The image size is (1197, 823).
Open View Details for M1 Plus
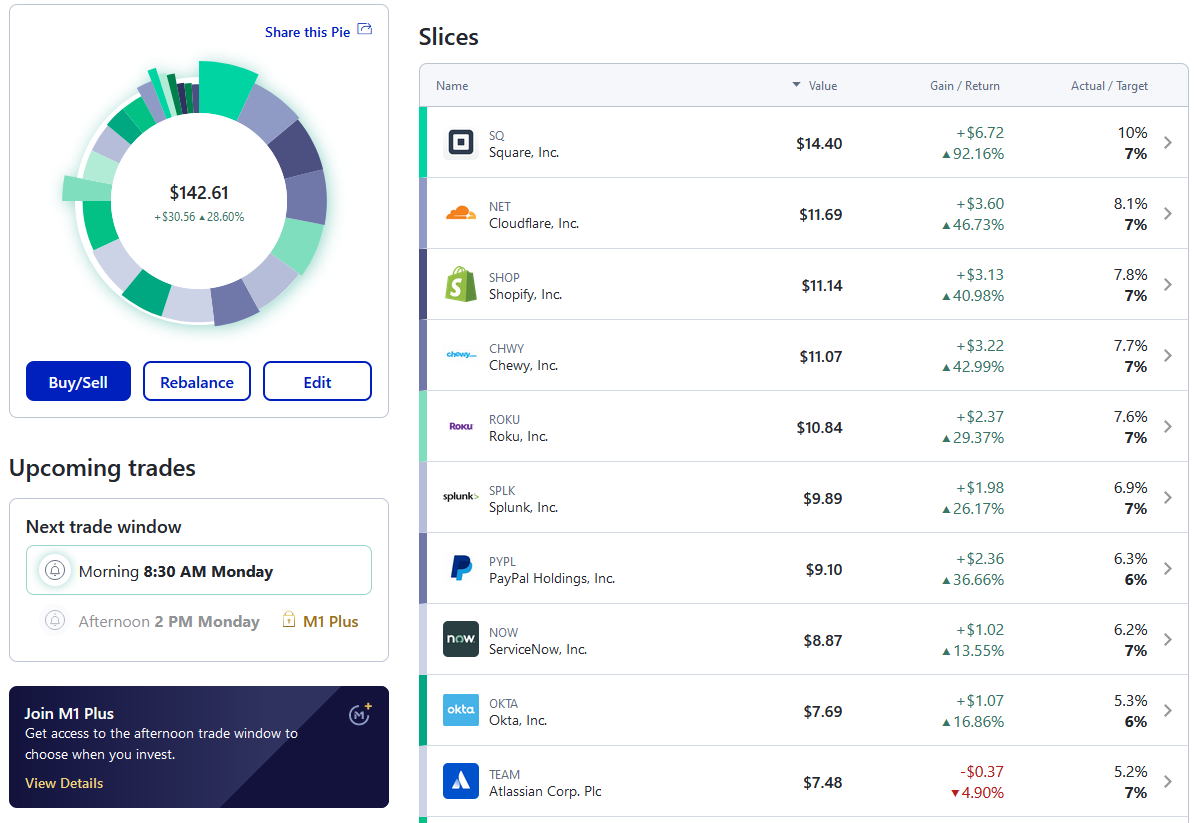[64, 783]
